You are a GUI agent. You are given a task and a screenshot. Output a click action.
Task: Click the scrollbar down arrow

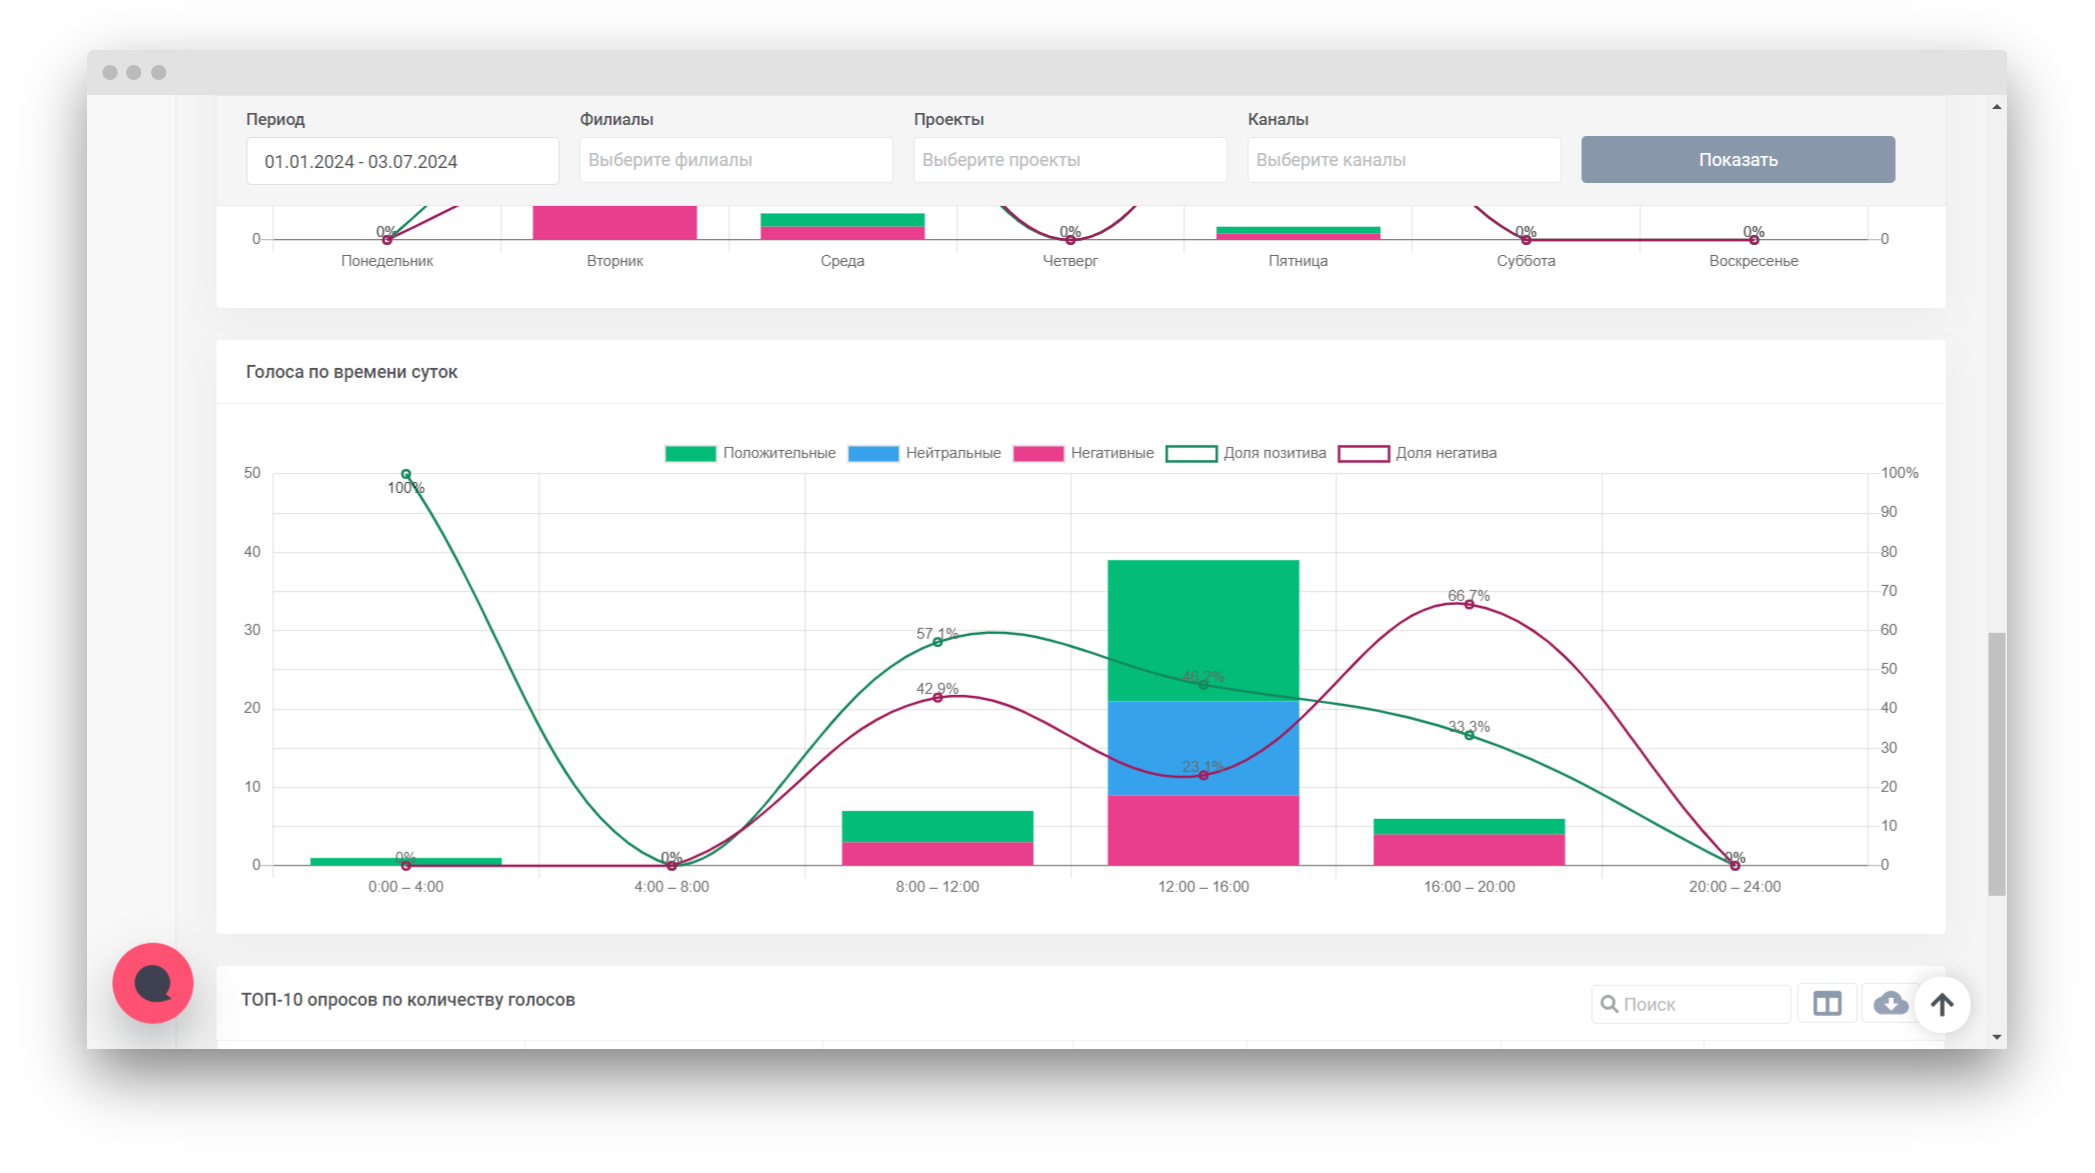[1997, 1038]
